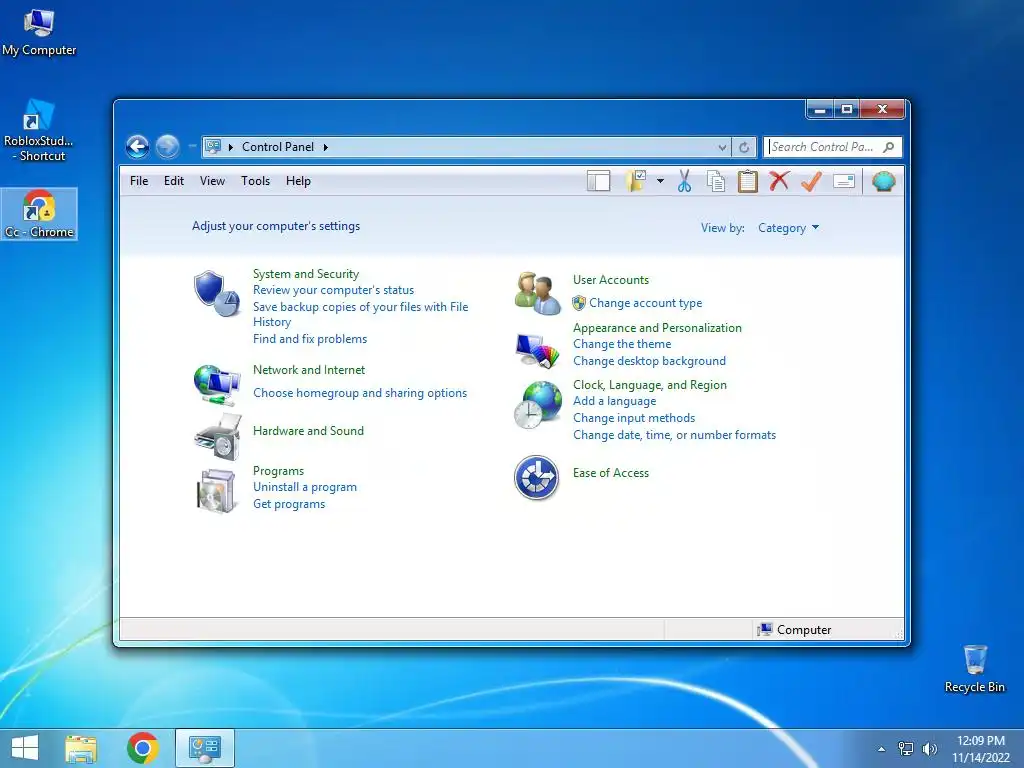Click Get programs link
Screen dimensions: 1024x768
click(289, 504)
